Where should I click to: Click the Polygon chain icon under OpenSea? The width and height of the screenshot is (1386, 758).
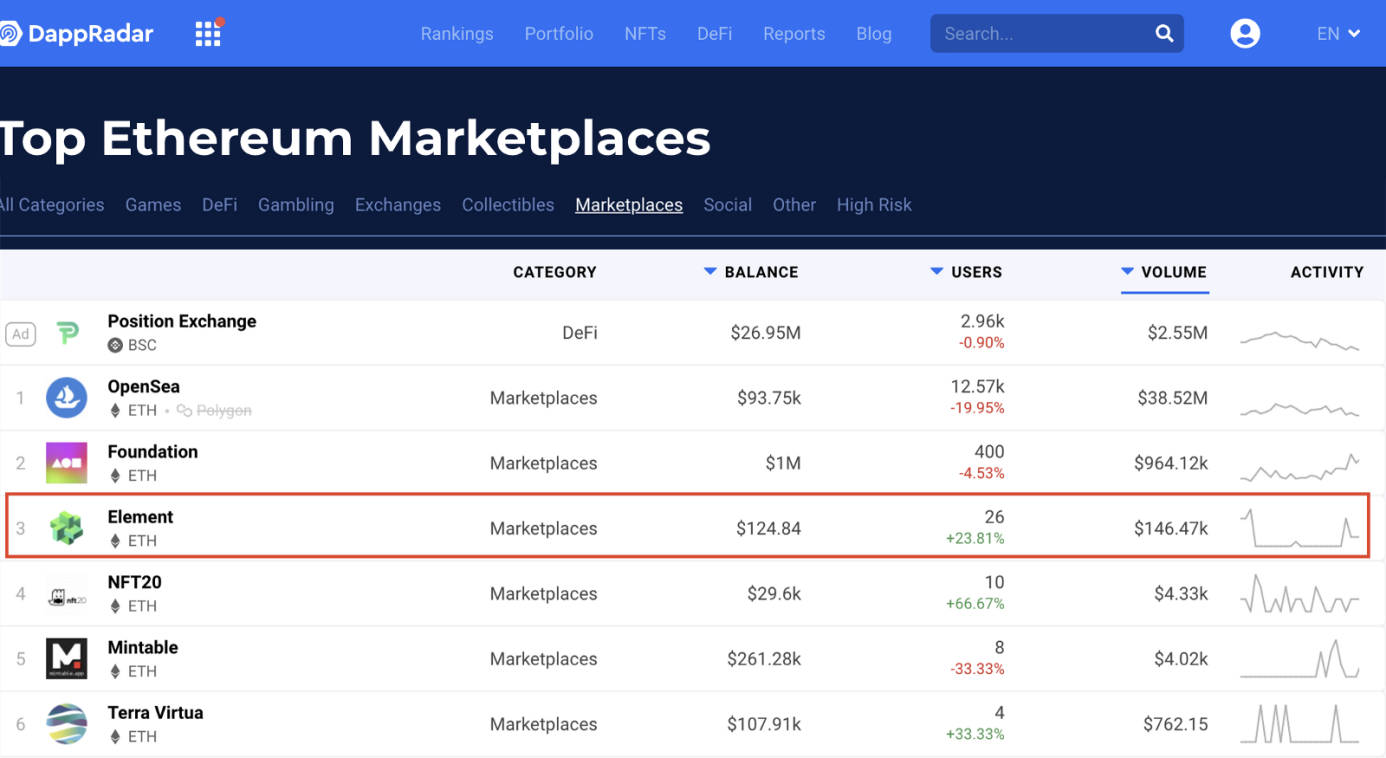(x=184, y=410)
